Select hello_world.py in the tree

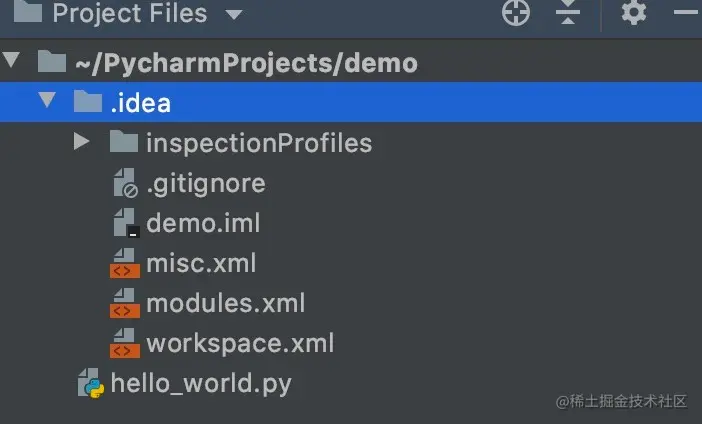pos(201,383)
